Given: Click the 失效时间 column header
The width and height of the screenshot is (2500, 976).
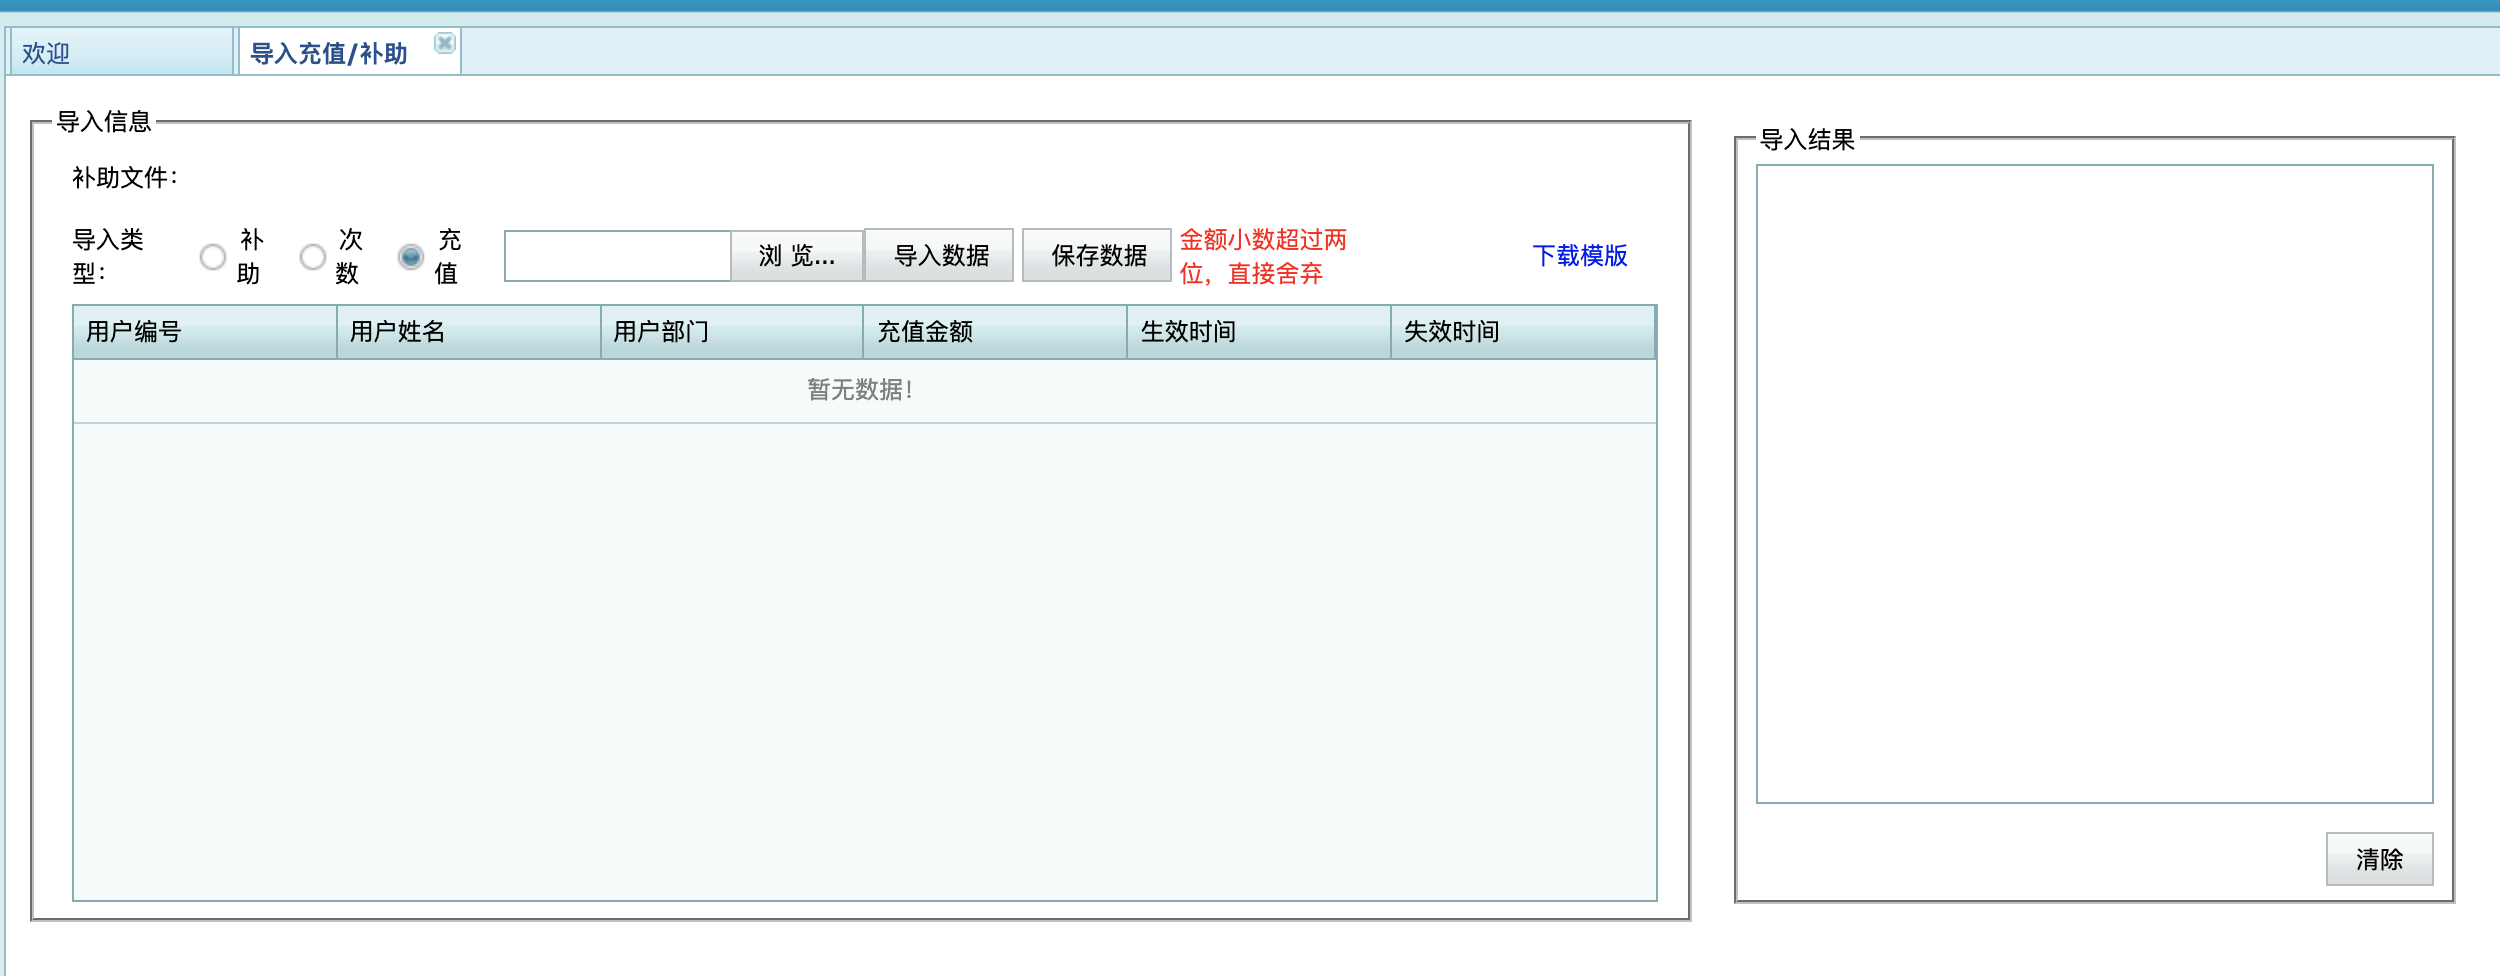Looking at the screenshot, I should point(1524,332).
